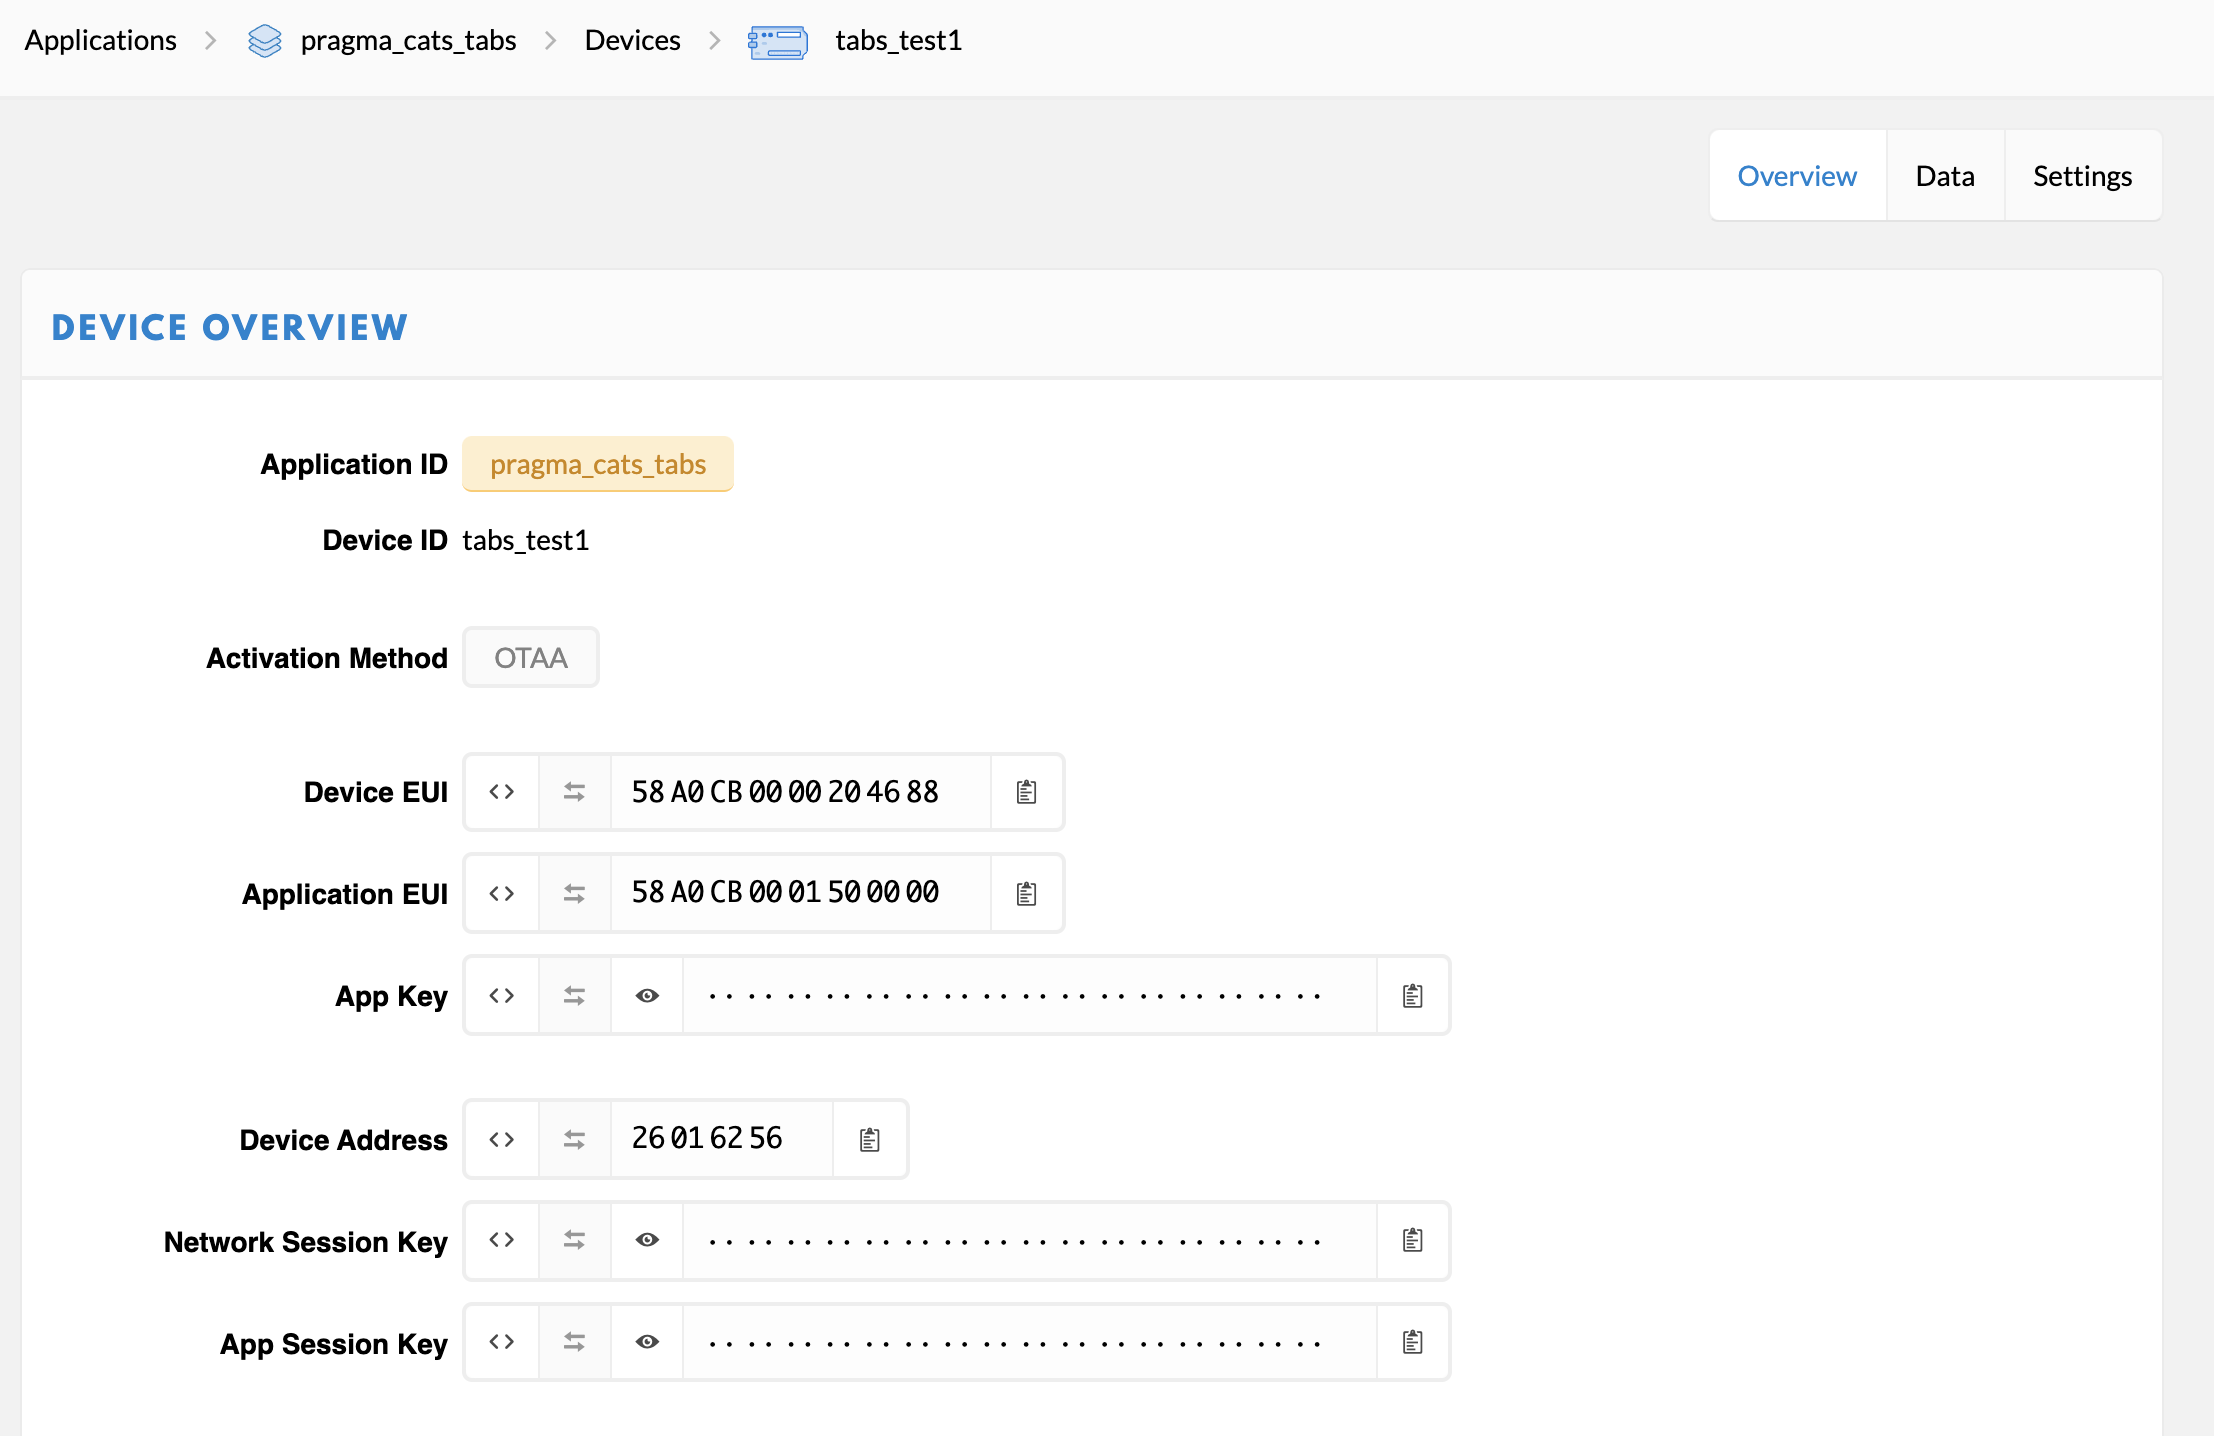Copy the Device Address to clipboard
This screenshot has width=2214, height=1436.
870,1140
